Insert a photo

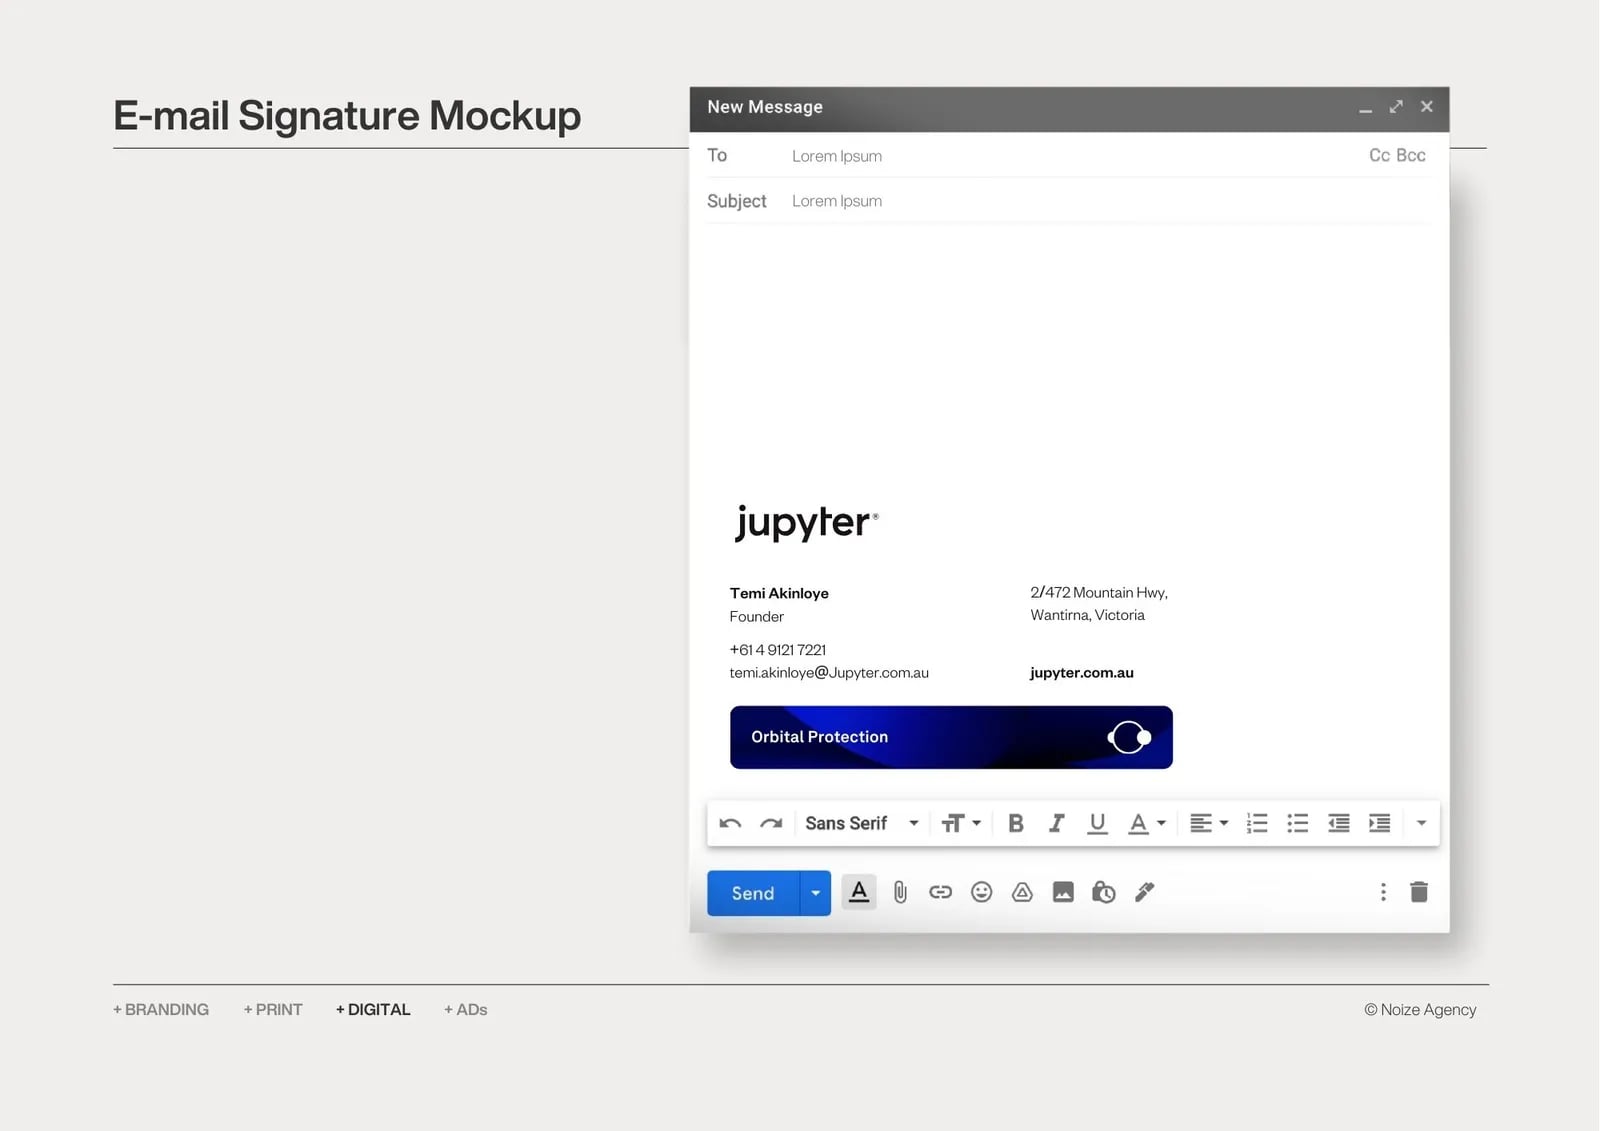(x=1063, y=892)
